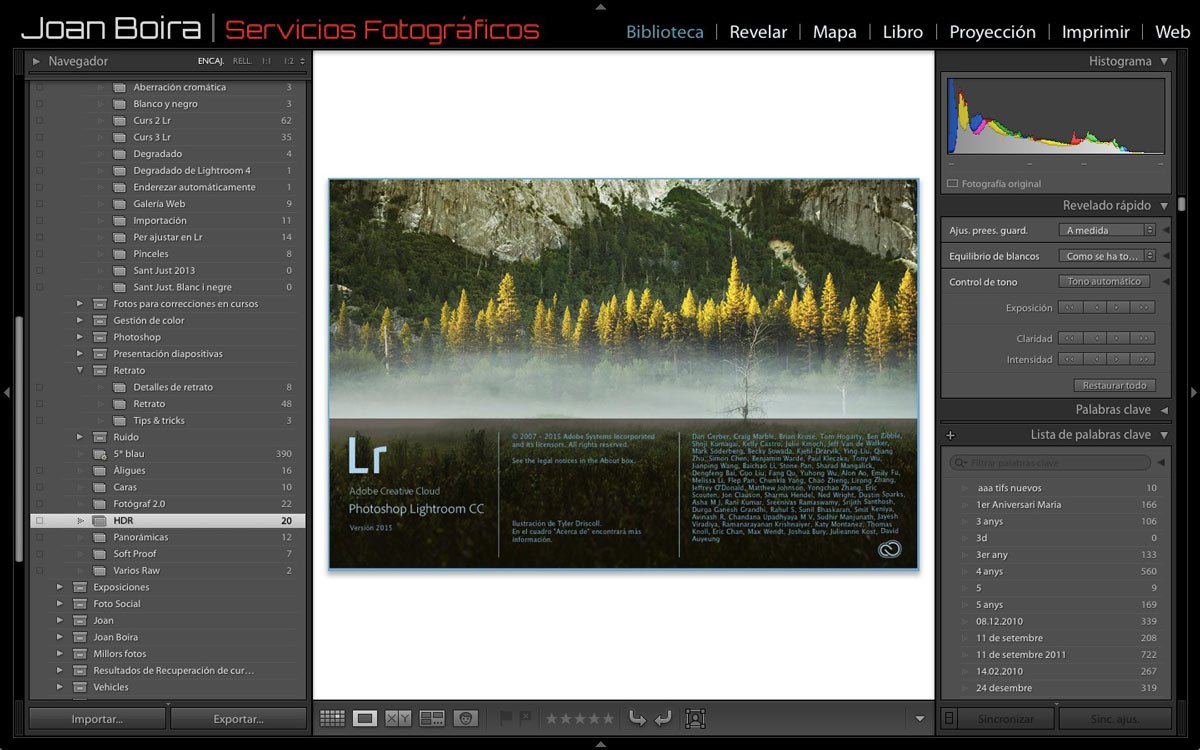This screenshot has width=1200, height=750.
Task: Open the XY Compare view
Action: (x=398, y=718)
